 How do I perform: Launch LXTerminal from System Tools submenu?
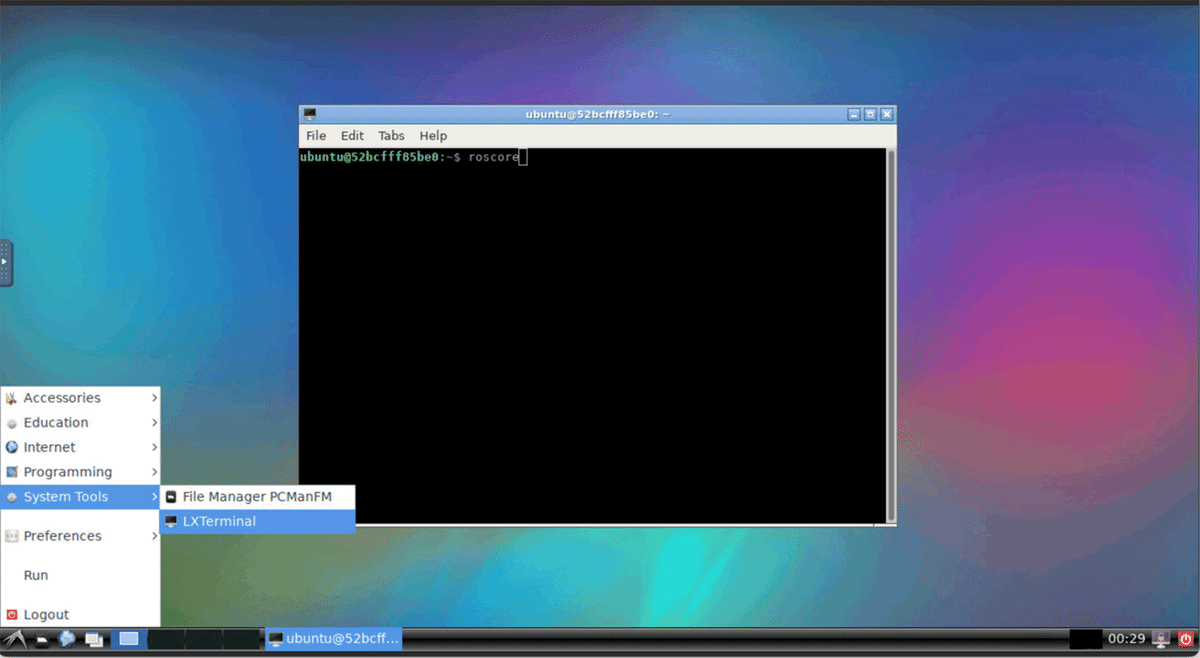pyautogui.click(x=257, y=522)
